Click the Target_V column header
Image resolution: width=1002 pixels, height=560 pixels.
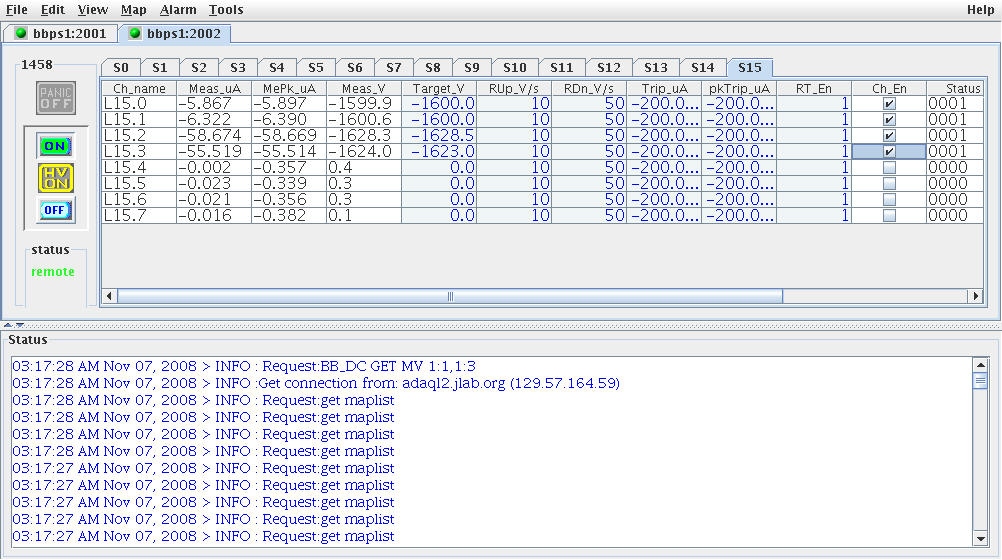[439, 88]
